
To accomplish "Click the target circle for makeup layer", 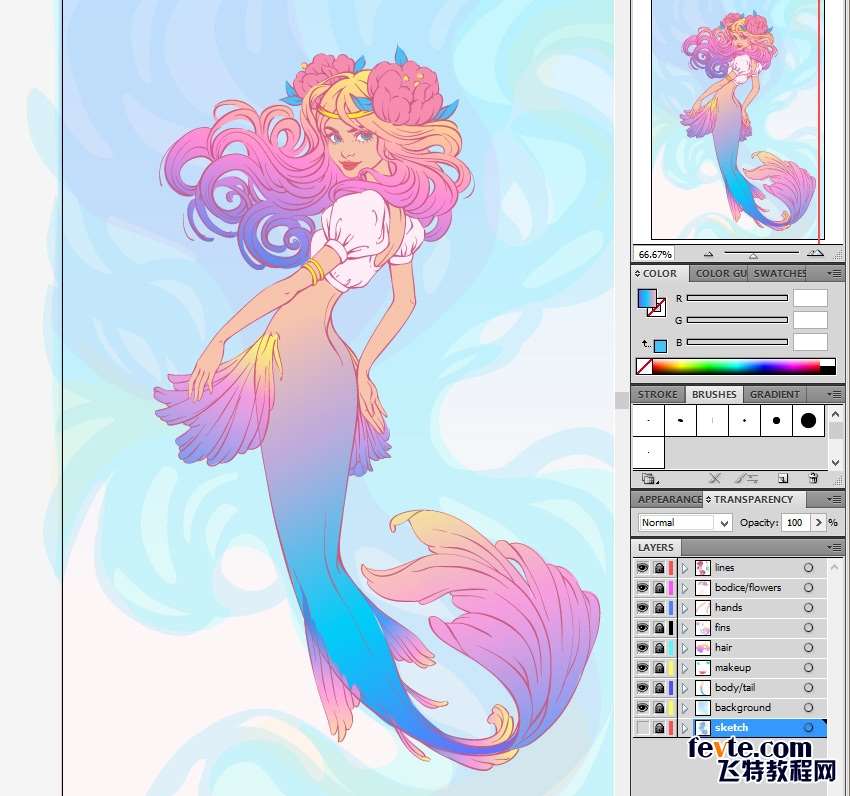I will point(808,667).
